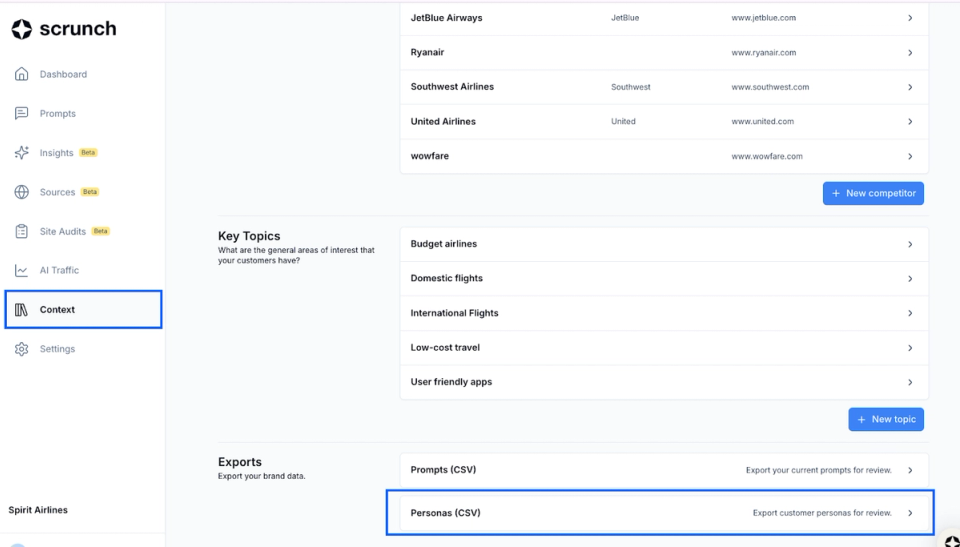Export Prompts (CSV) row
Viewport: 960px width, 547px height.
(x=664, y=470)
